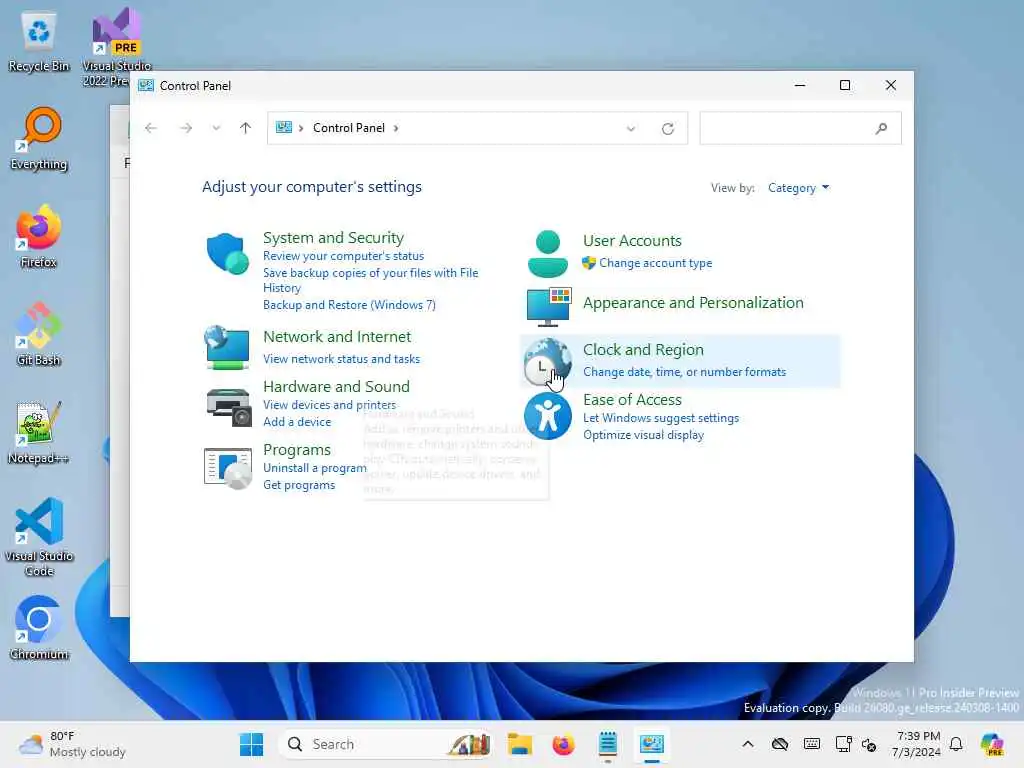1024x768 pixels.
Task: Refresh the Control Panel view
Action: click(x=667, y=129)
